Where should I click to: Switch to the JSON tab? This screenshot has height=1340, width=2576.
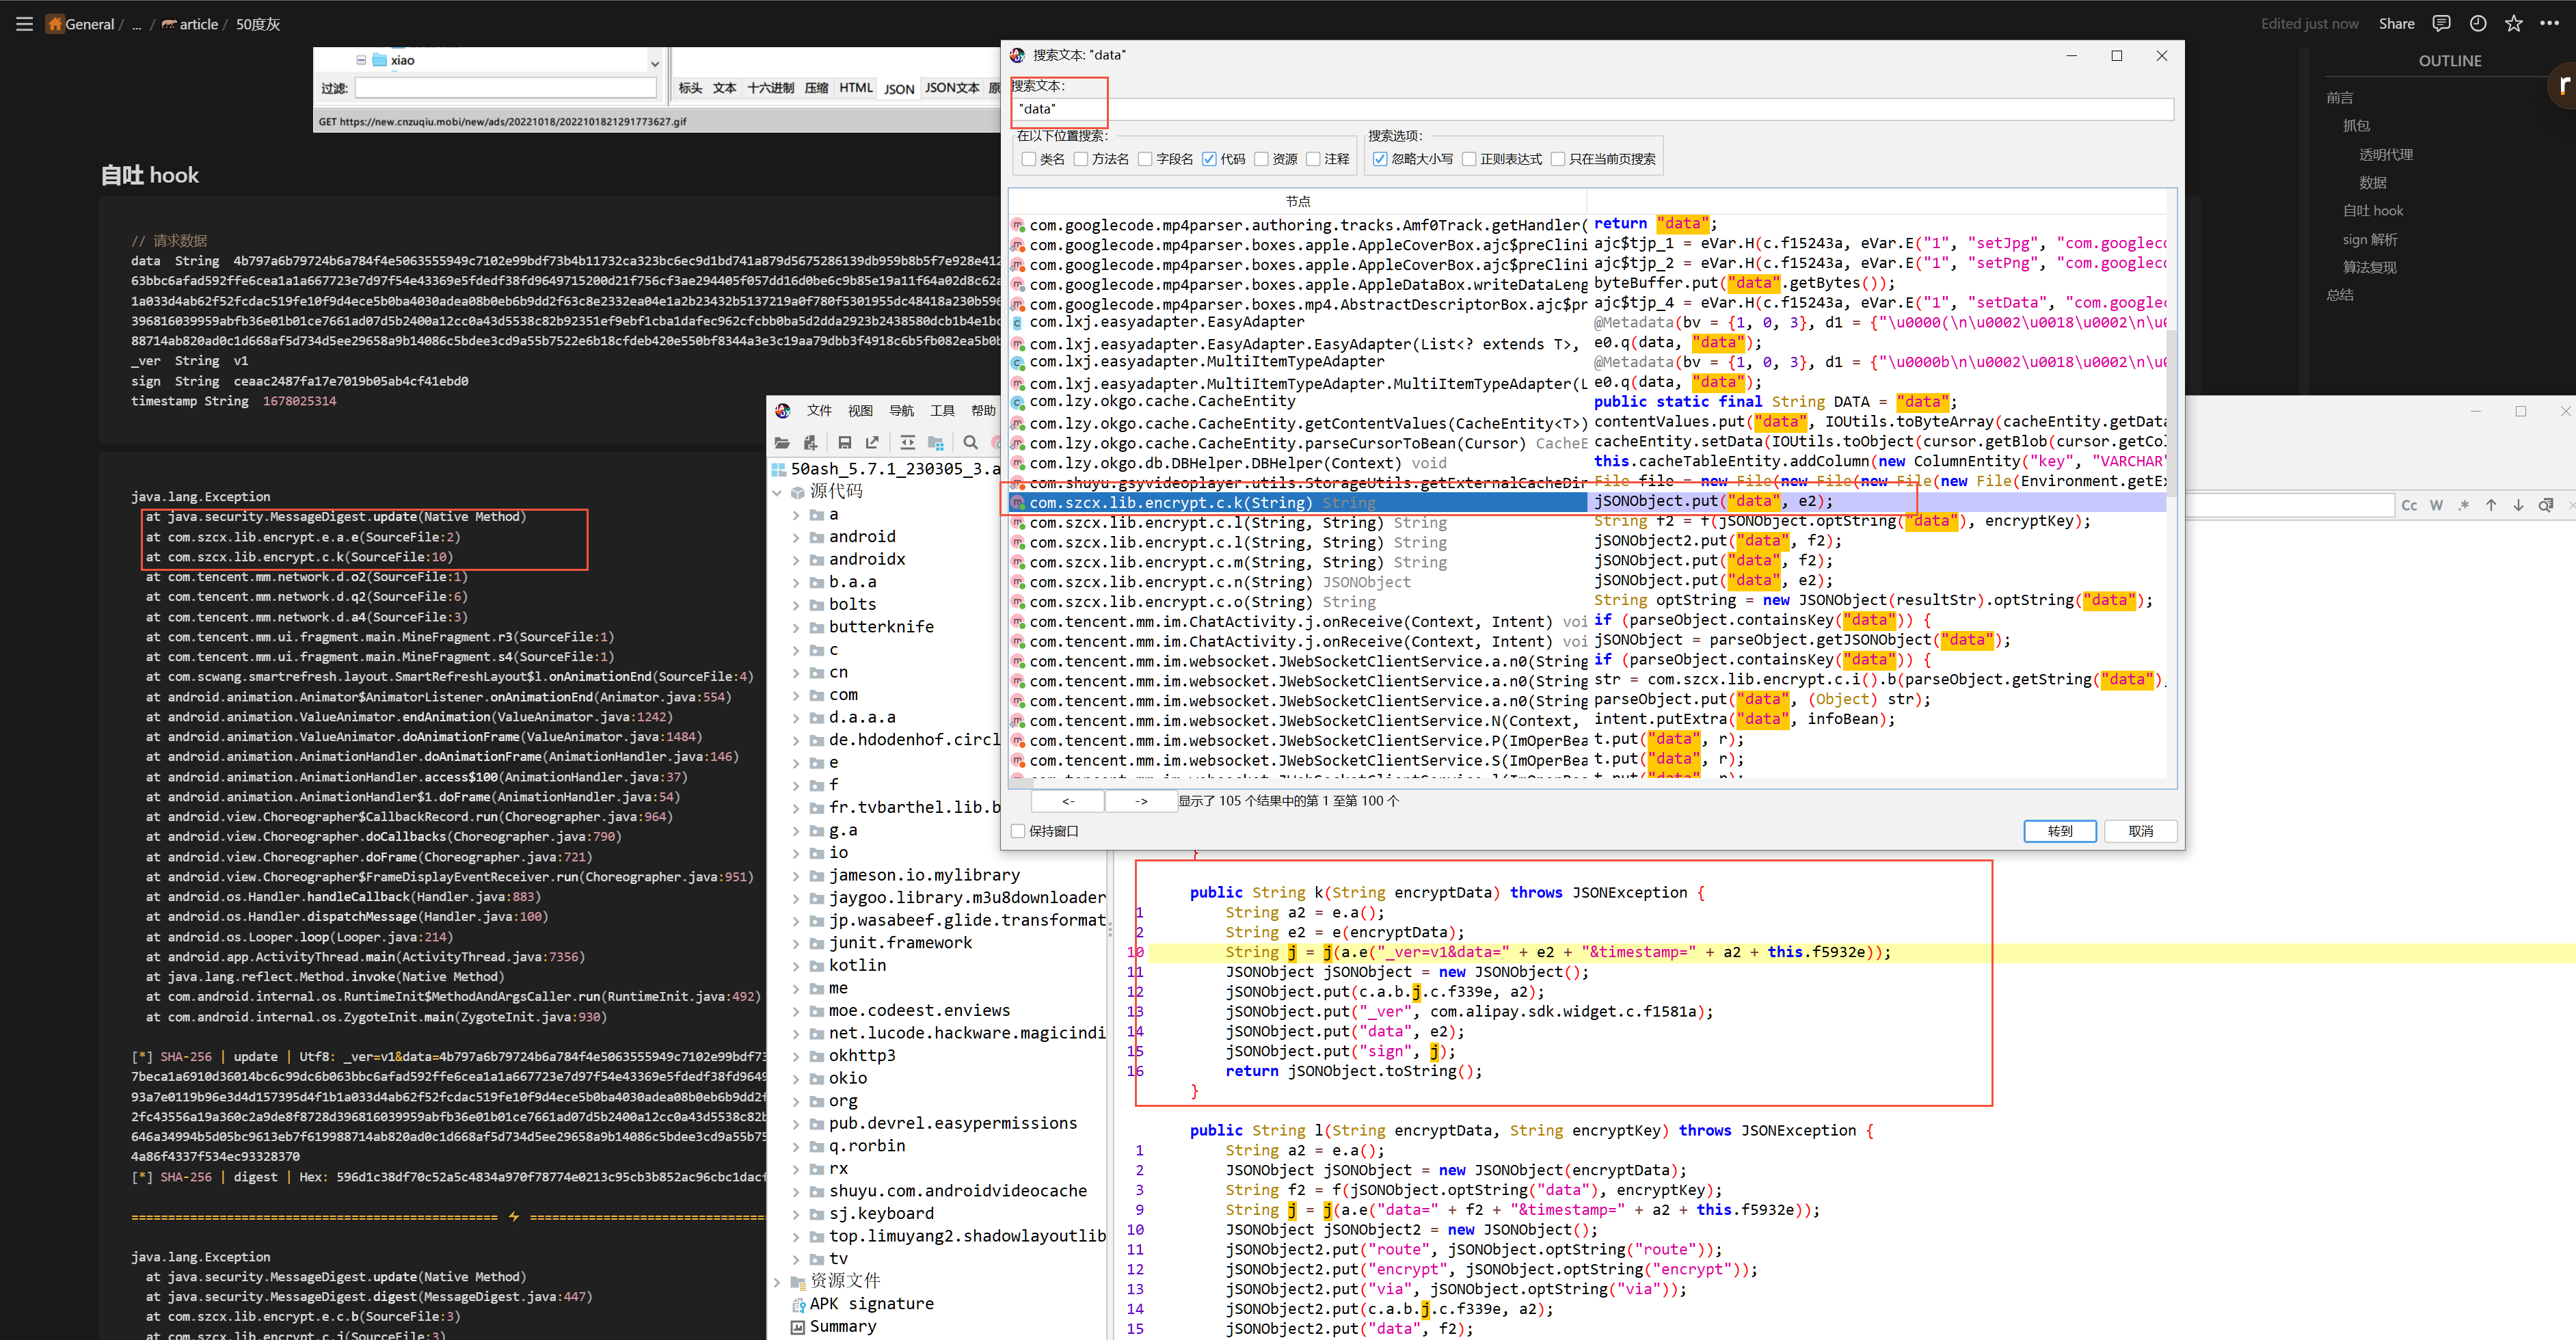coord(899,89)
